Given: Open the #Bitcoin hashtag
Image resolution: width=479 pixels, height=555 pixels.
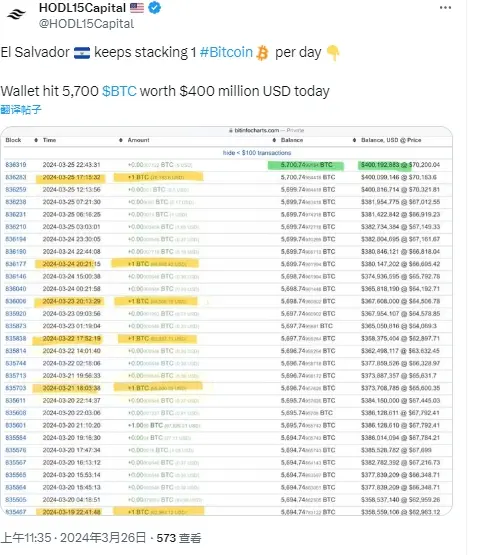Looking at the screenshot, I should click(x=226, y=52).
